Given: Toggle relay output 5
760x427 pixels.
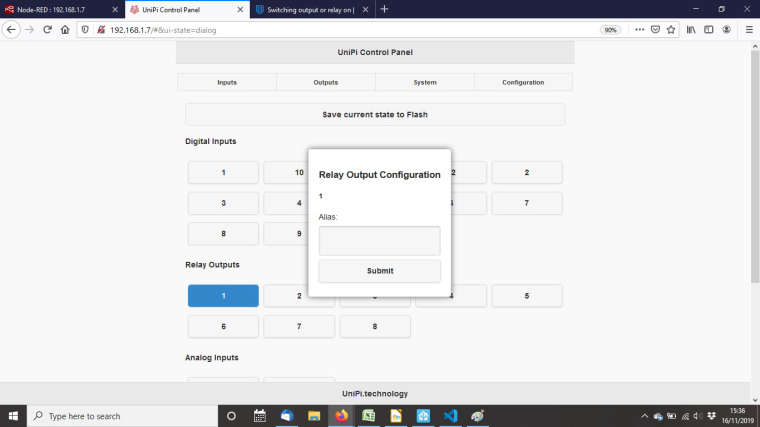Looking at the screenshot, I should point(527,296).
